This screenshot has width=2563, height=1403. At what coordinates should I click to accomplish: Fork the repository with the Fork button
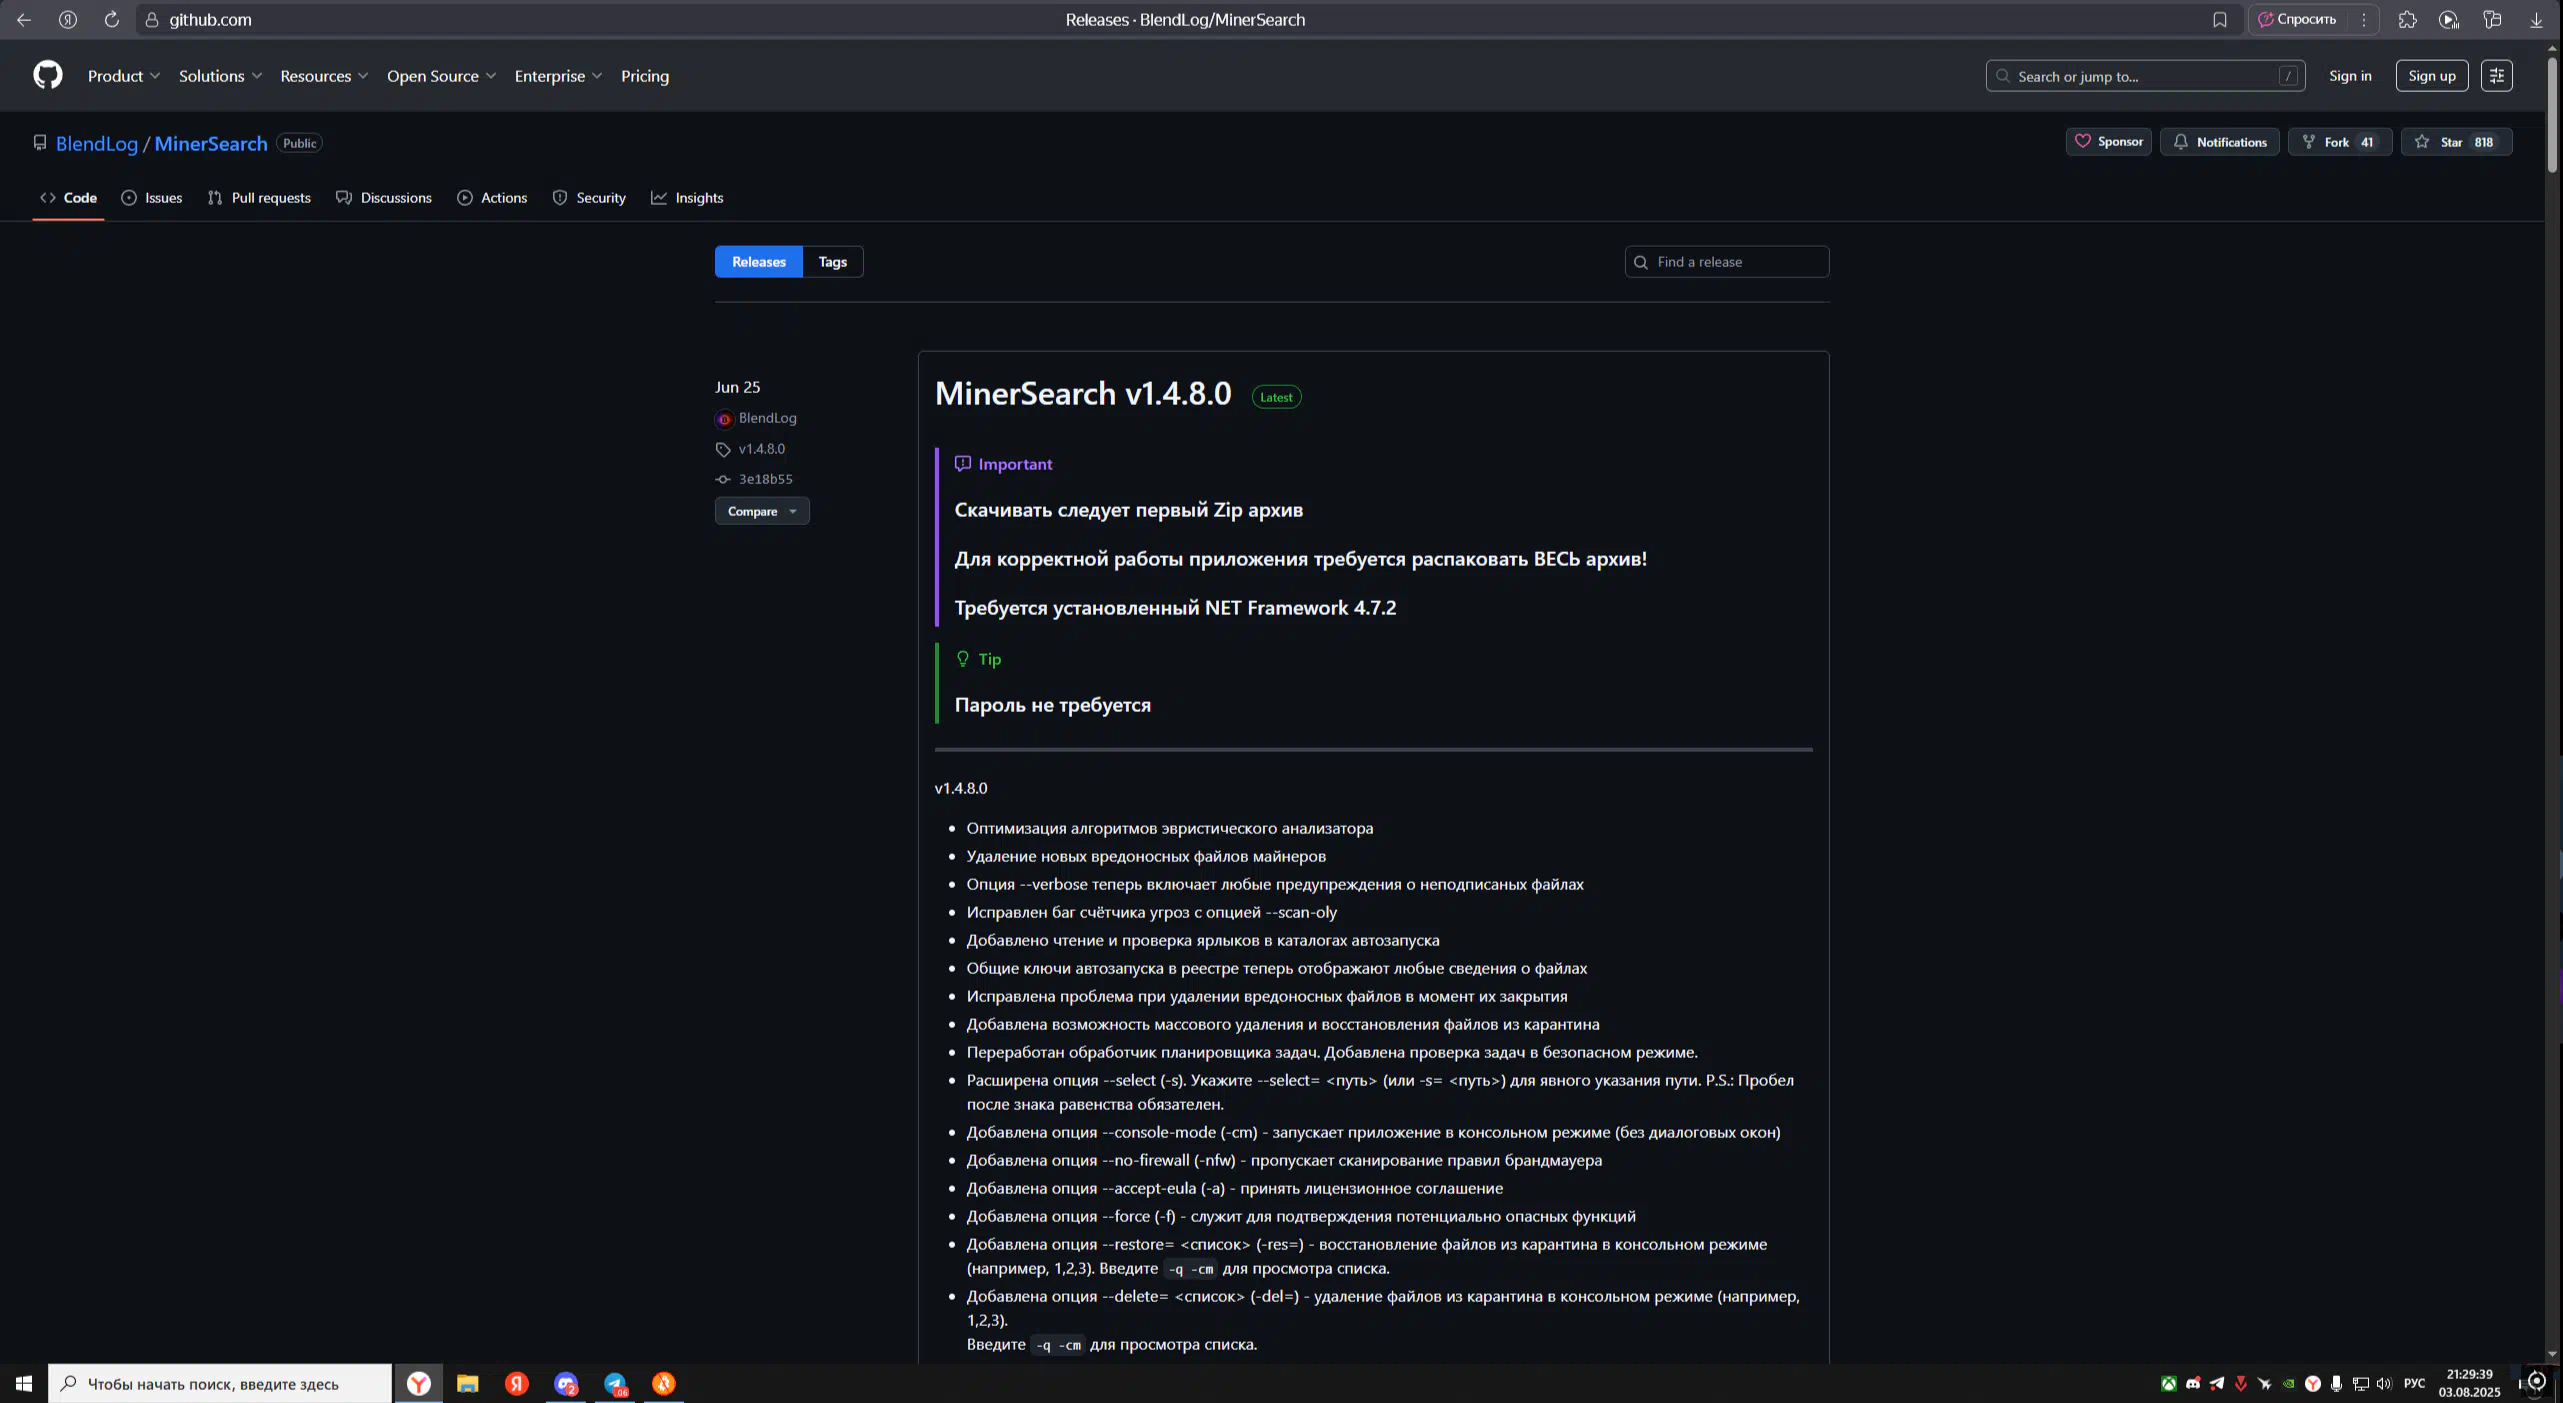(2339, 142)
